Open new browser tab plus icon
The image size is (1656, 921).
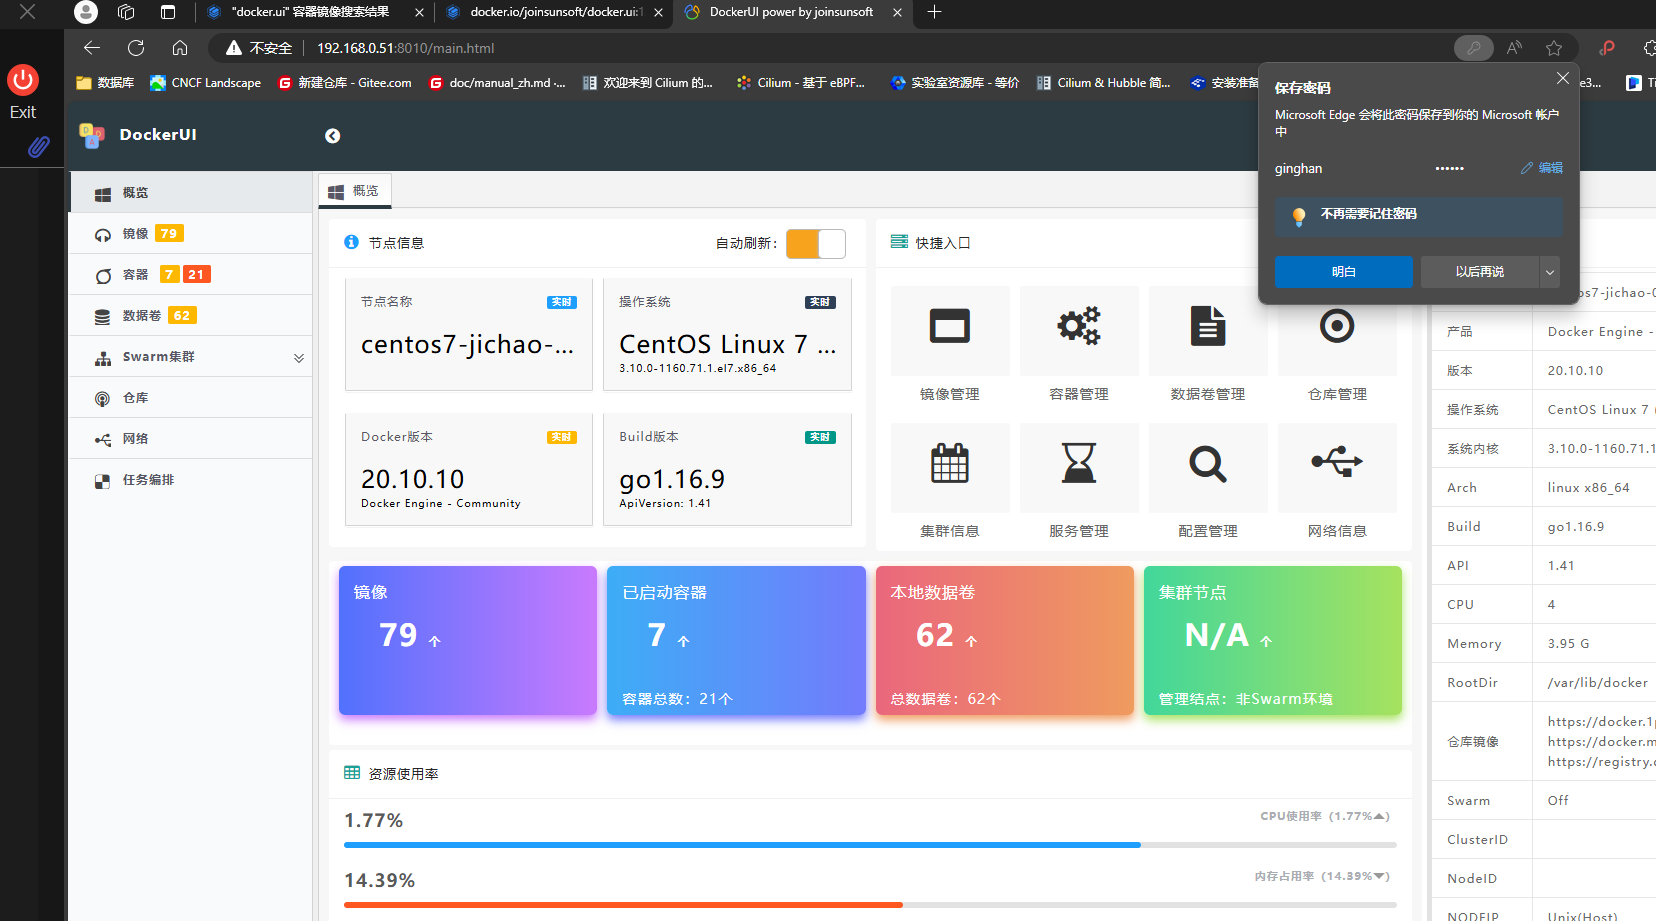(934, 12)
